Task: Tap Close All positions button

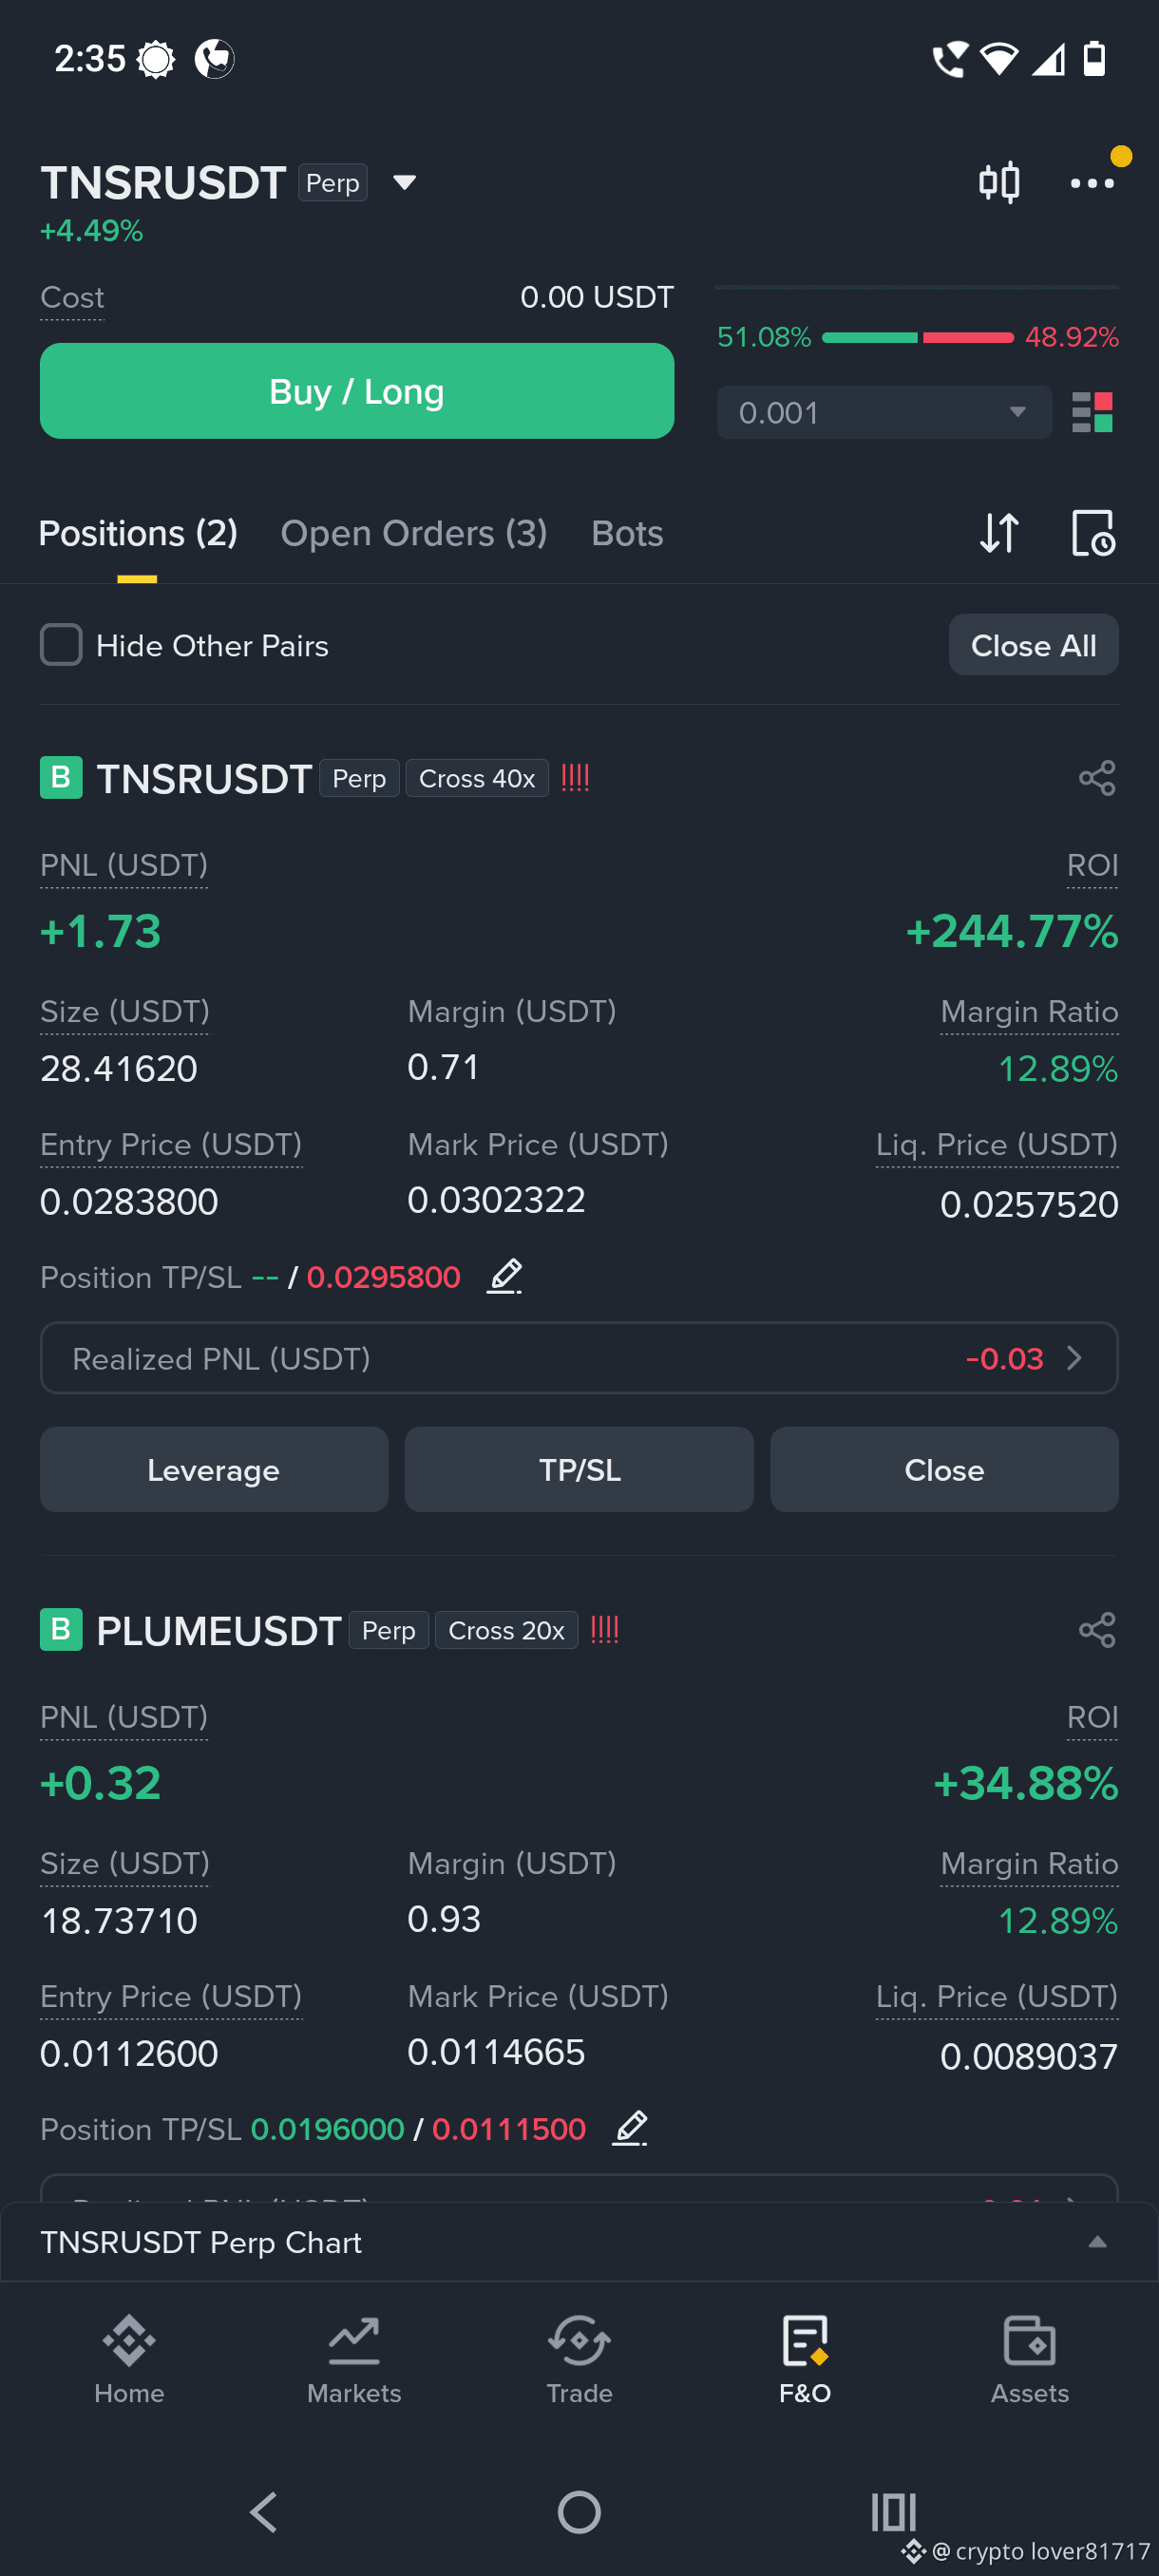Action: coord(1033,645)
